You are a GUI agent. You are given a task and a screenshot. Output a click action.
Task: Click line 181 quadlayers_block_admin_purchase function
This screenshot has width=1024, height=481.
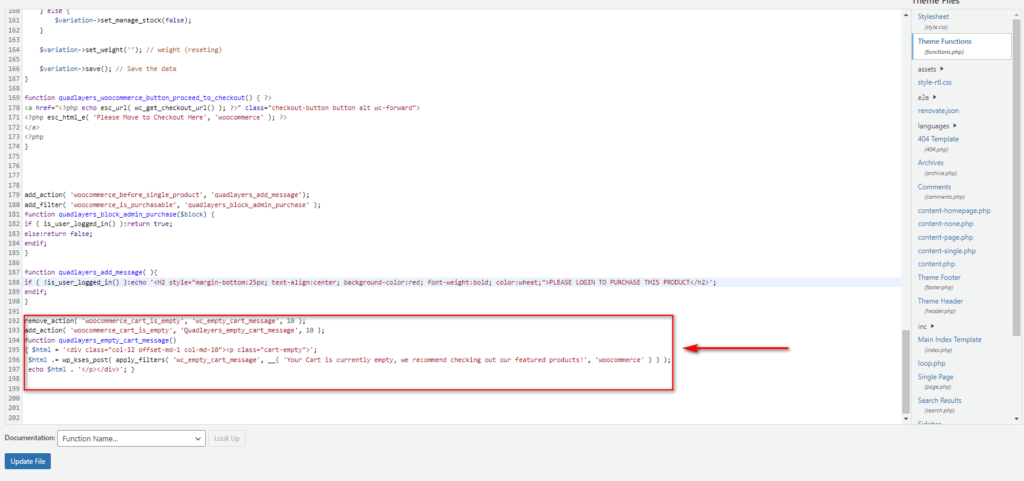click(x=120, y=214)
